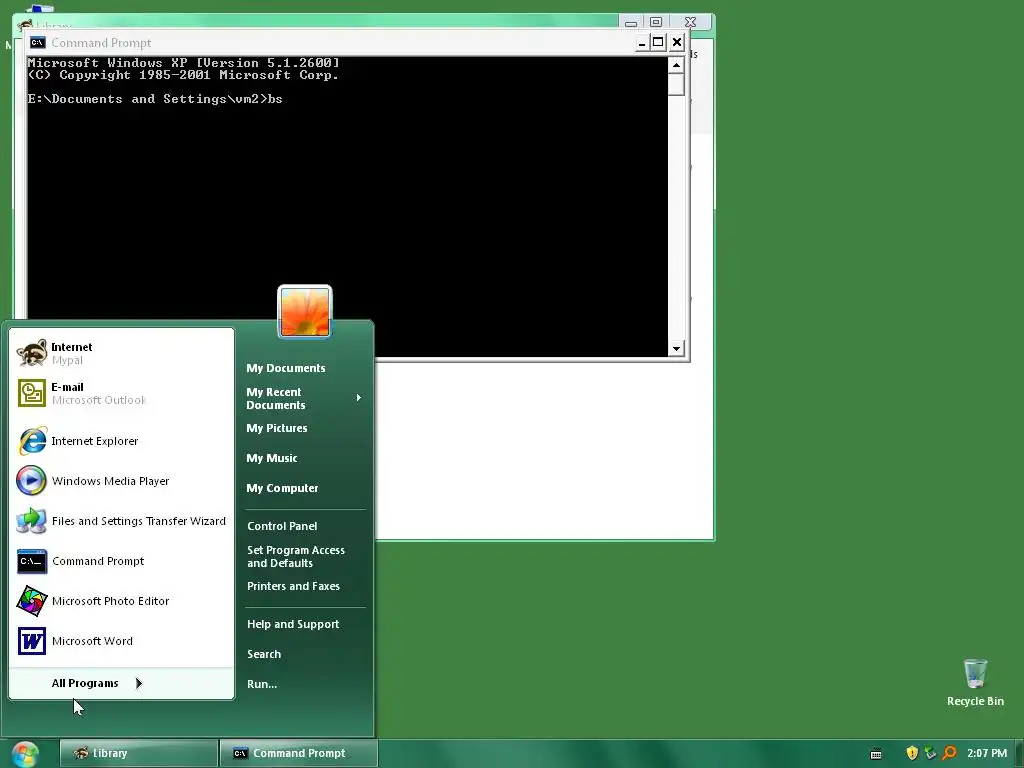1024x768 pixels.
Task: Launch Windows Media Player icon
Action: pyautogui.click(x=31, y=481)
